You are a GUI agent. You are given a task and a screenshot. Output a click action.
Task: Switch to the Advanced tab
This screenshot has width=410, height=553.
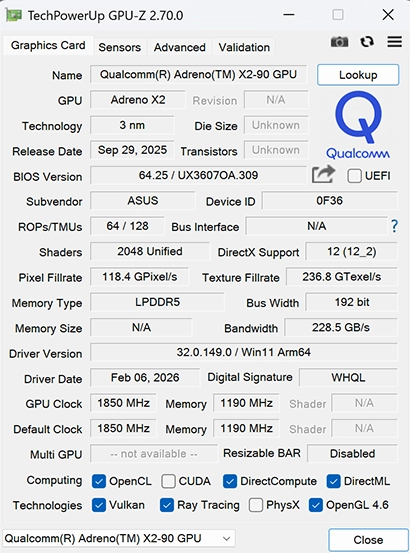point(179,47)
